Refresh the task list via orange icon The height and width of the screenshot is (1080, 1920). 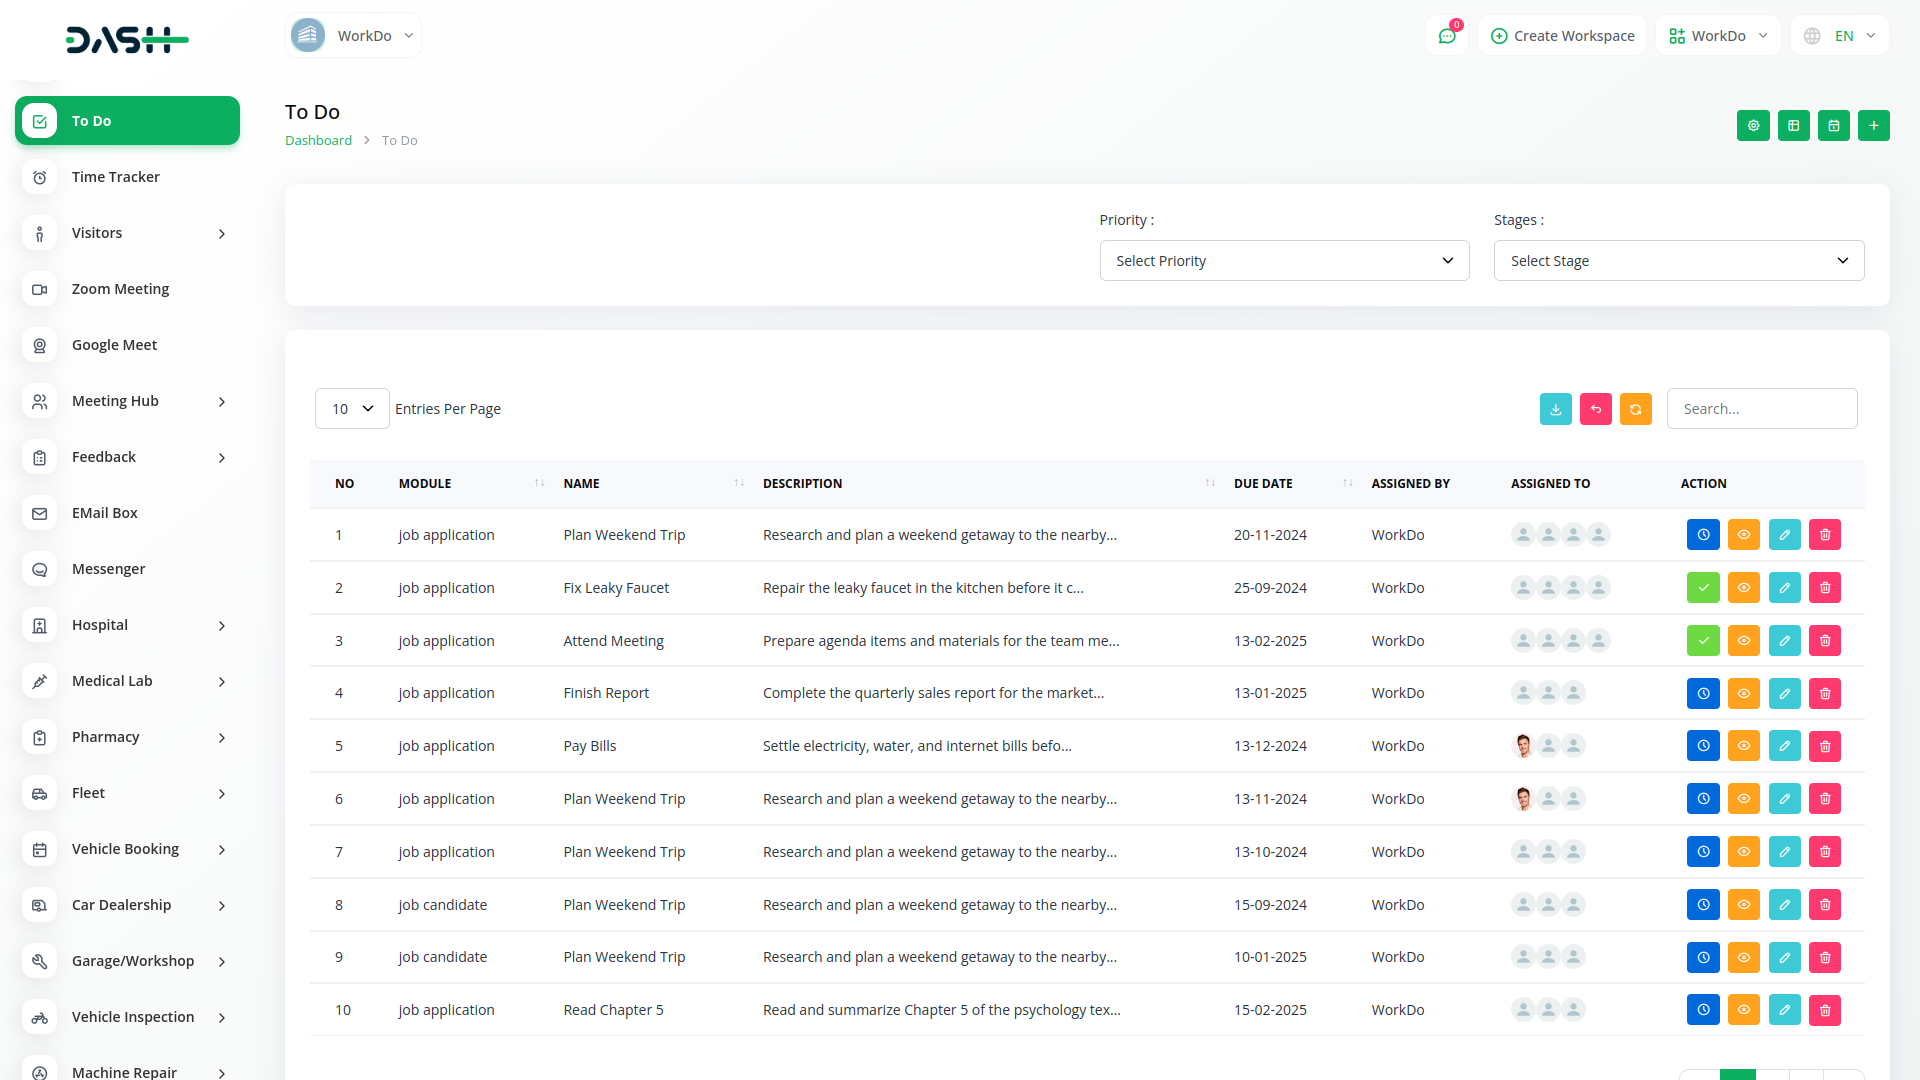tap(1635, 409)
